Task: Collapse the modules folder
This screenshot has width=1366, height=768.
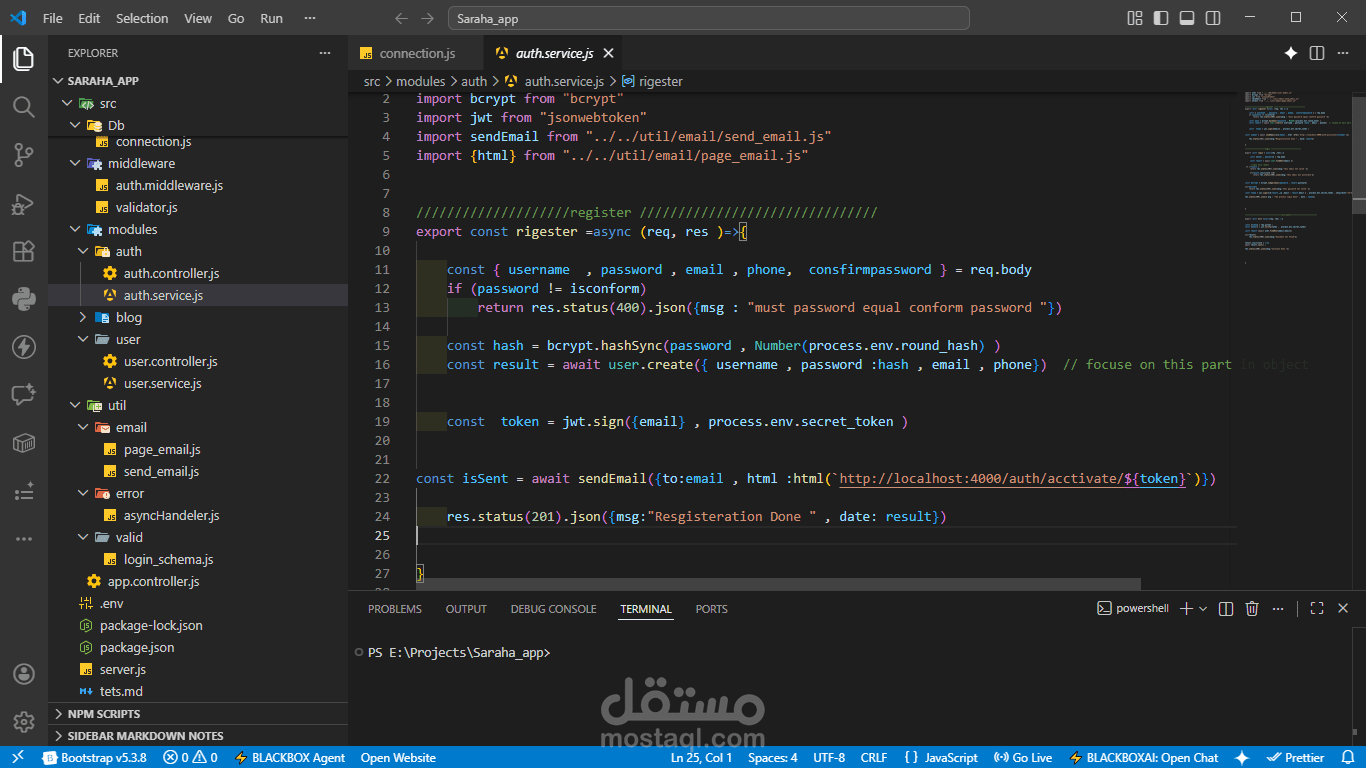Action: coord(198,229)
